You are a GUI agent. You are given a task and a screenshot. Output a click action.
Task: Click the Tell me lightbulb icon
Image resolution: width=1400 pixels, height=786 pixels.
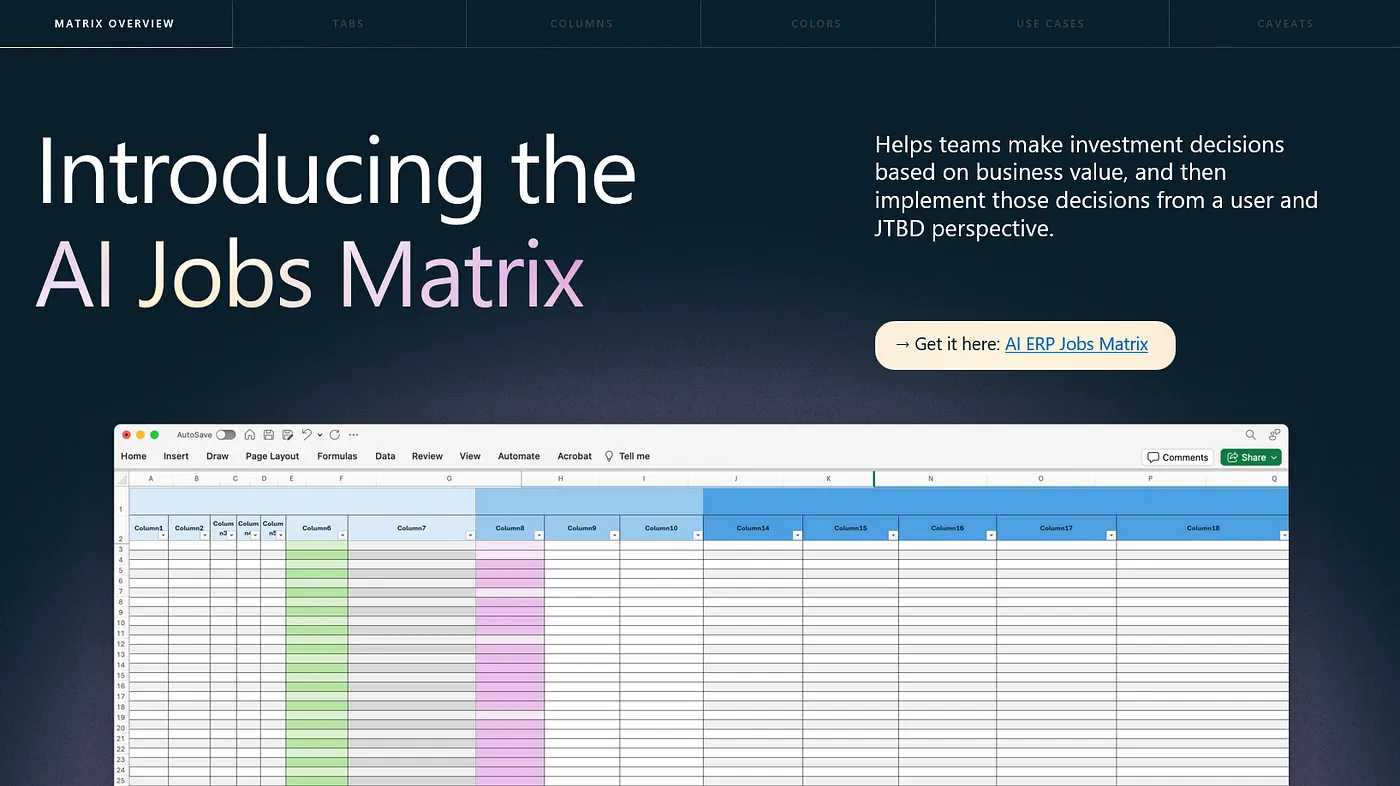(x=609, y=456)
